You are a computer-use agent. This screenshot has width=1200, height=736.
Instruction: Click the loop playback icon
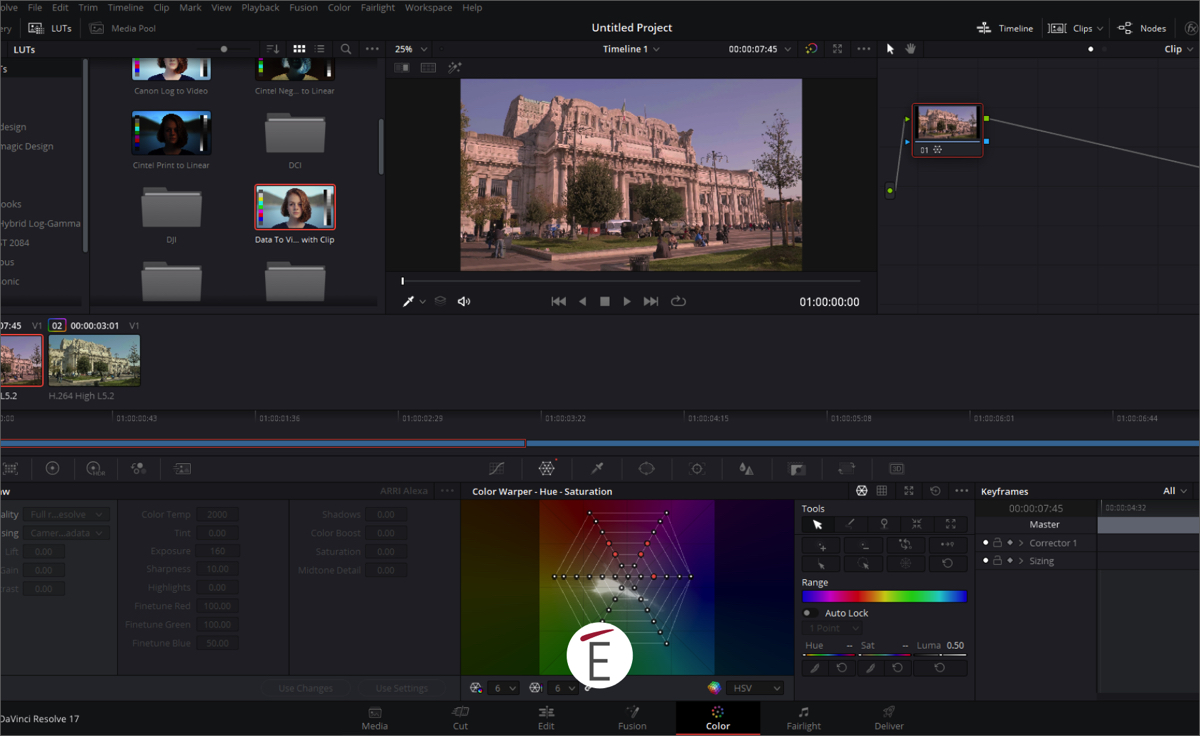[x=678, y=302]
